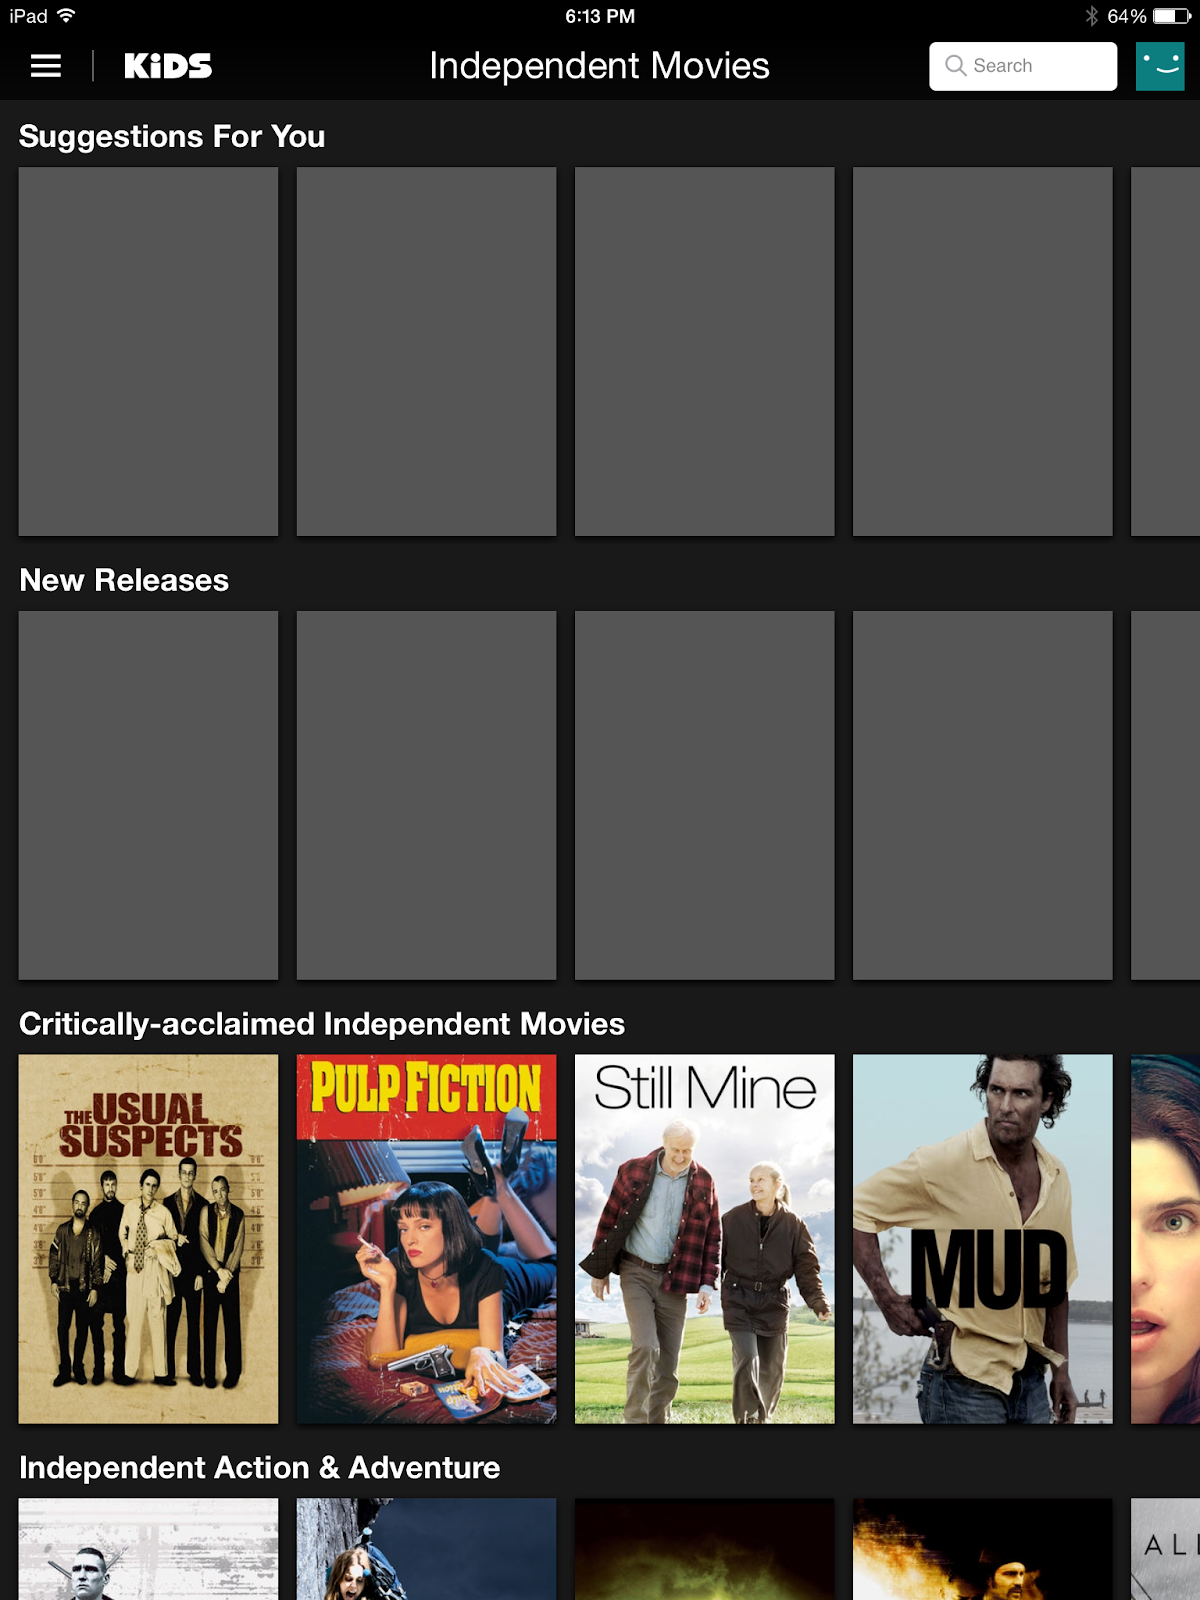
Task: Open the hamburger navigation menu
Action: [46, 66]
